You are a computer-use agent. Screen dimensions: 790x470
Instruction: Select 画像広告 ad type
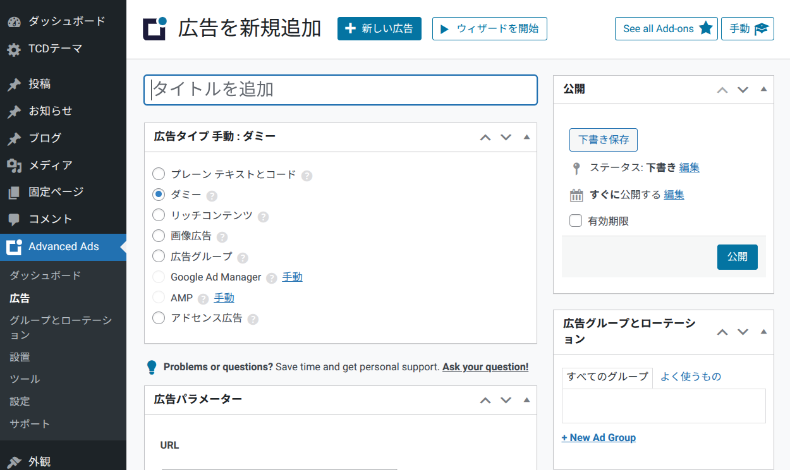click(x=159, y=235)
